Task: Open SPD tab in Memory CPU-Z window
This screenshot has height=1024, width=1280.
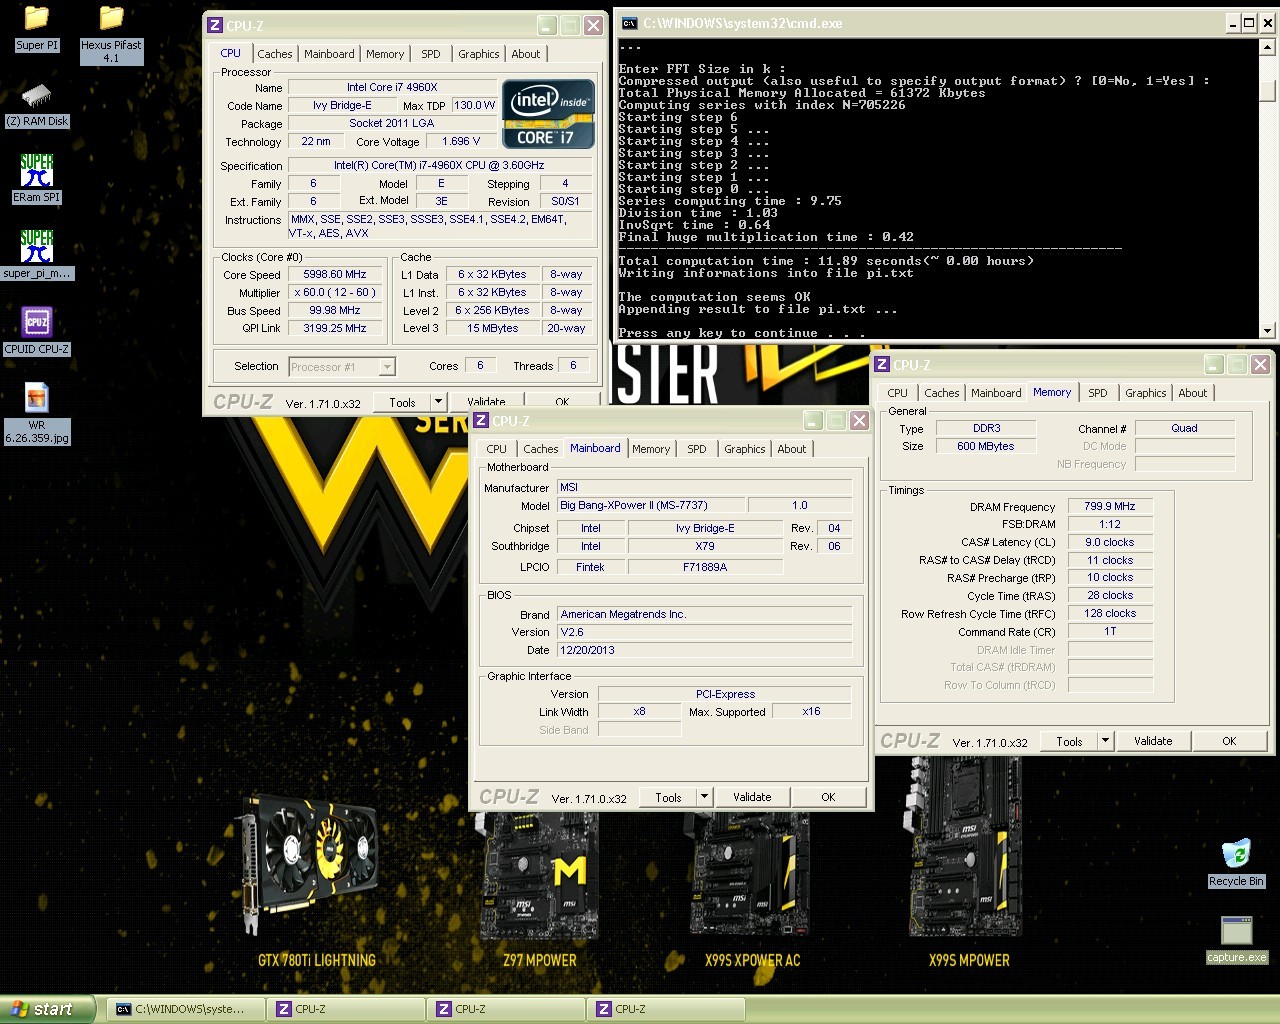Action: [1098, 393]
